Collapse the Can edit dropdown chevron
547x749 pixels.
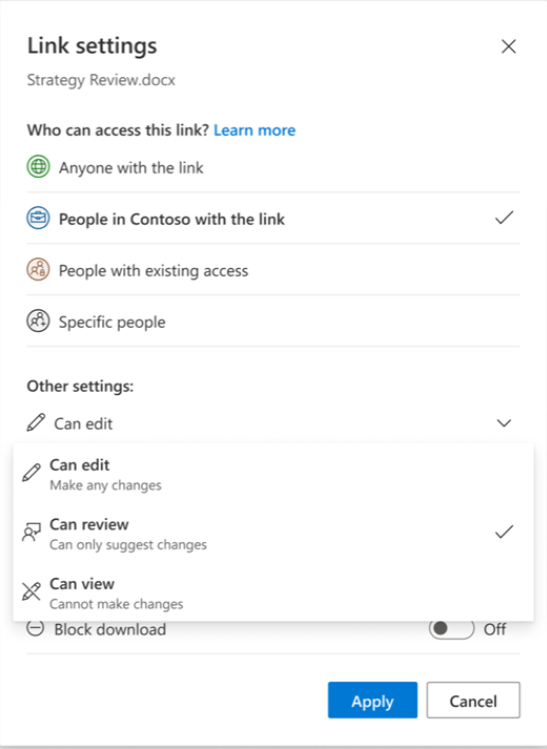click(x=504, y=423)
